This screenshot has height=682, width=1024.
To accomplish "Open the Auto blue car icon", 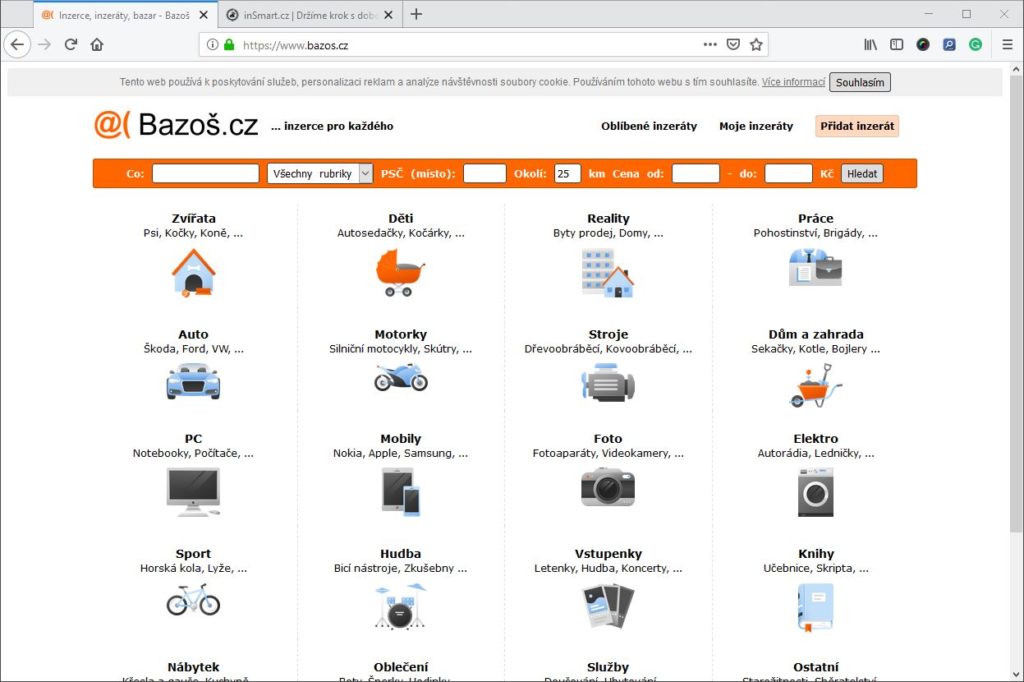I will click(193, 382).
